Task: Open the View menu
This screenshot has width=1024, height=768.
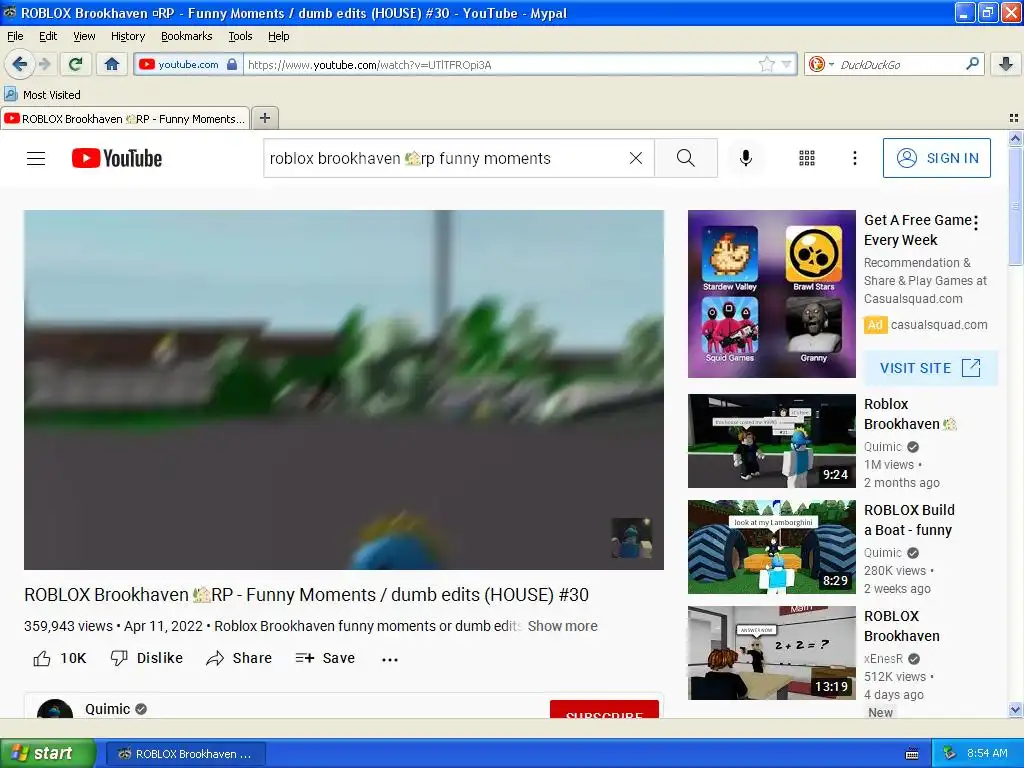Action: coord(84,36)
